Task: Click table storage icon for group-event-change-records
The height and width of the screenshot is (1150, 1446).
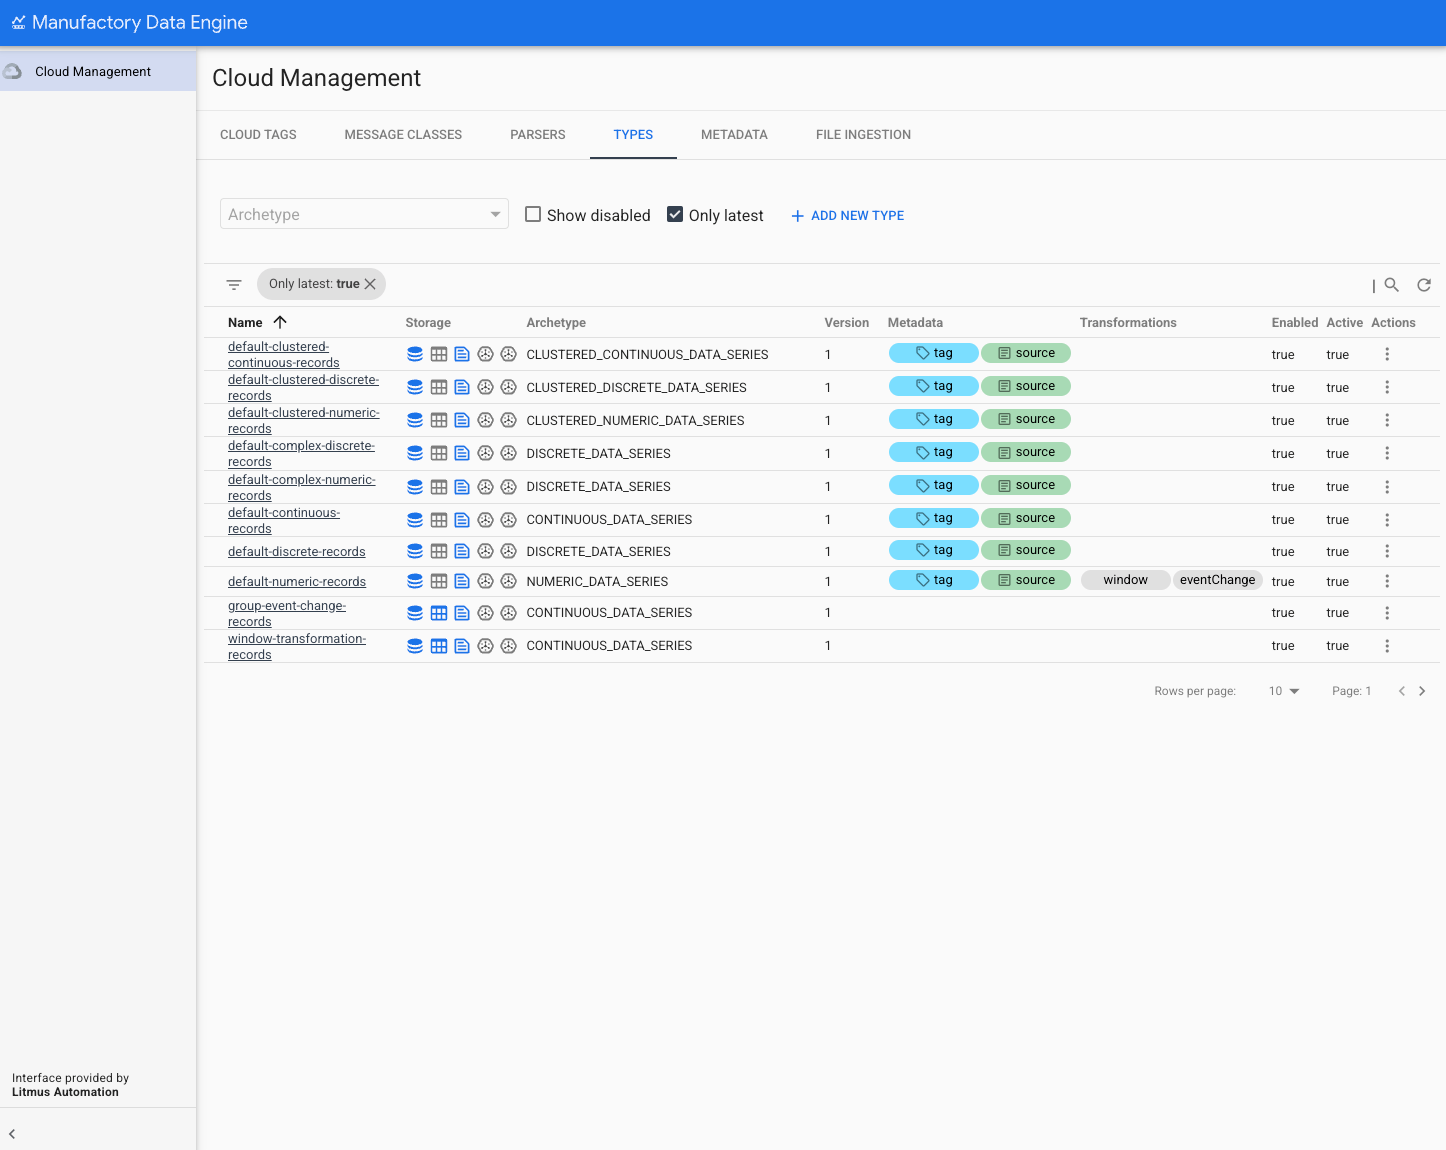Action: tap(439, 613)
